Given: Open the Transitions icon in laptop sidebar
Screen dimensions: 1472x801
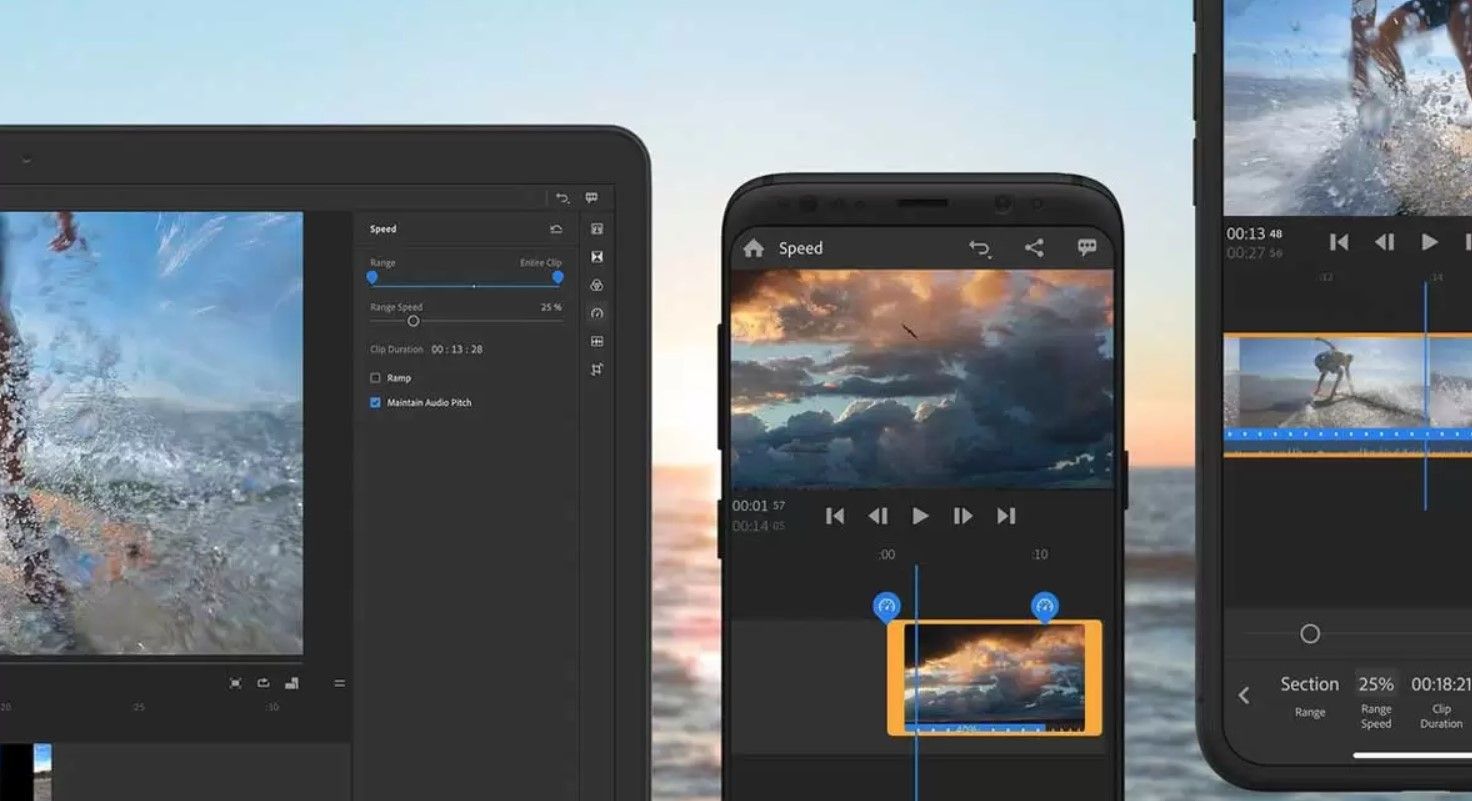Looking at the screenshot, I should pos(597,257).
